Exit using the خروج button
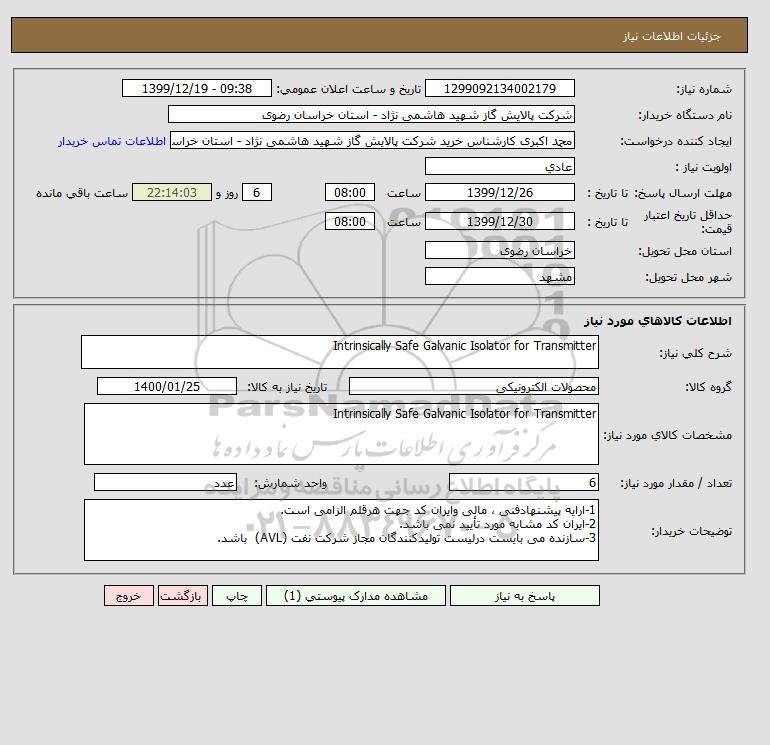This screenshot has height=745, width=770. [129, 596]
